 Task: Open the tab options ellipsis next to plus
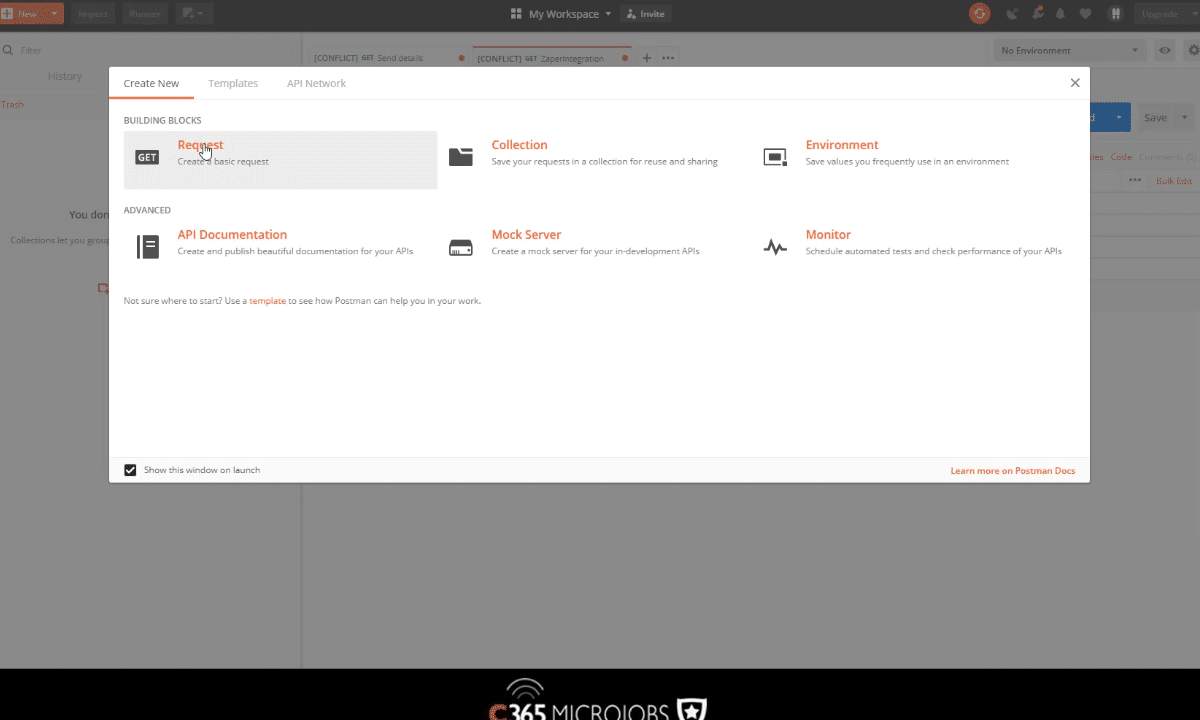668,58
